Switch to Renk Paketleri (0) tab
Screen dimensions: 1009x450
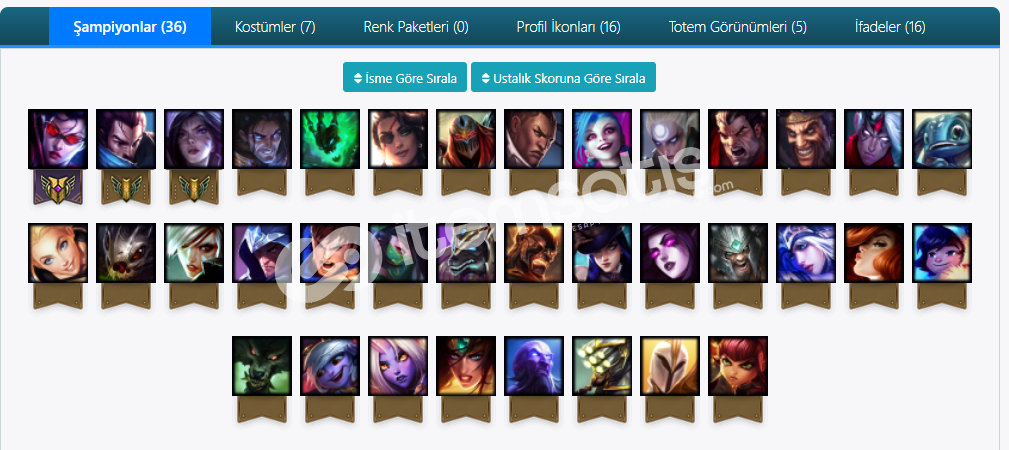pos(416,26)
